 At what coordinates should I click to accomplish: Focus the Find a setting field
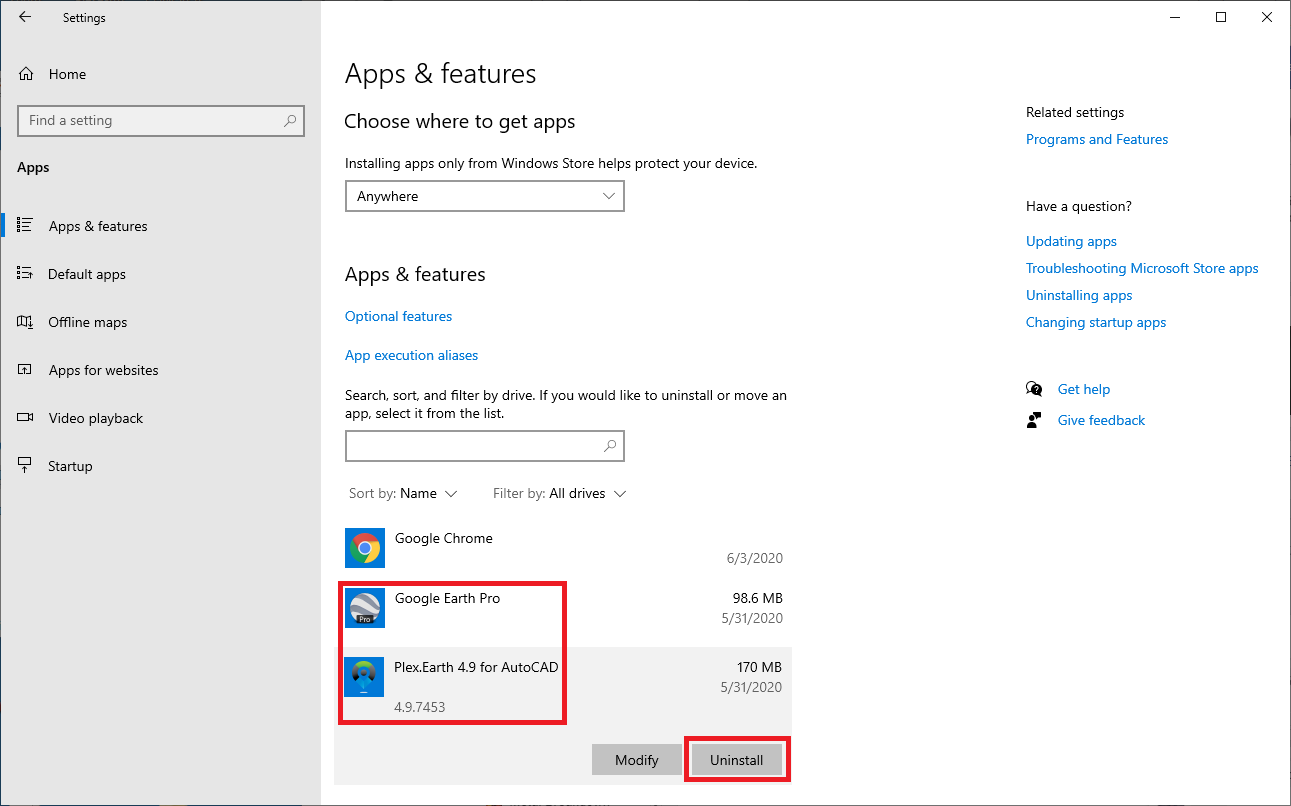[150, 120]
